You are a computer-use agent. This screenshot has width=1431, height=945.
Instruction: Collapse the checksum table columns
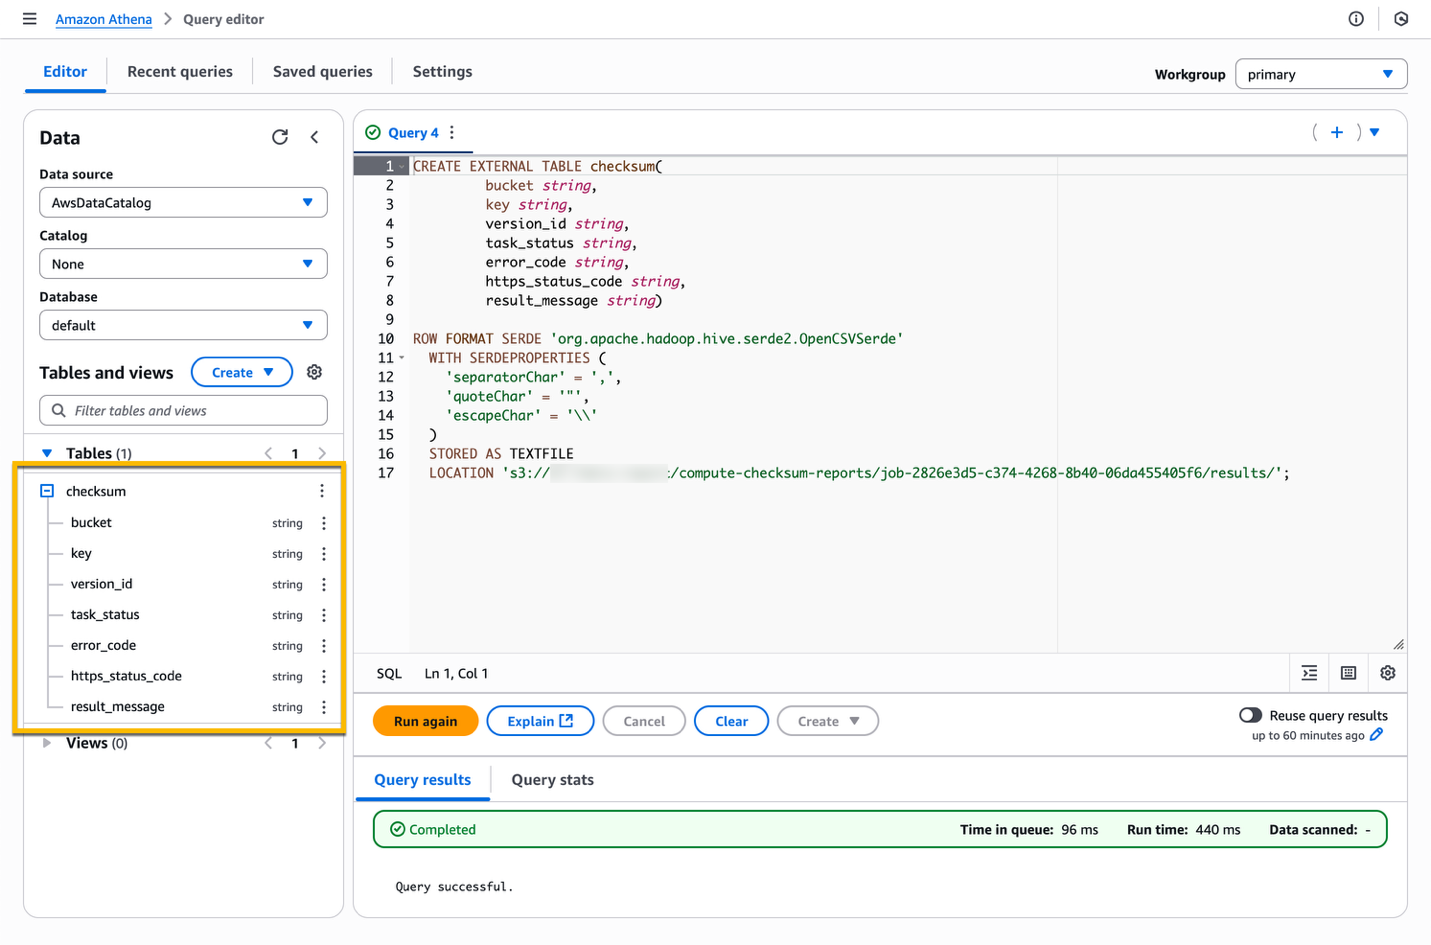point(46,490)
